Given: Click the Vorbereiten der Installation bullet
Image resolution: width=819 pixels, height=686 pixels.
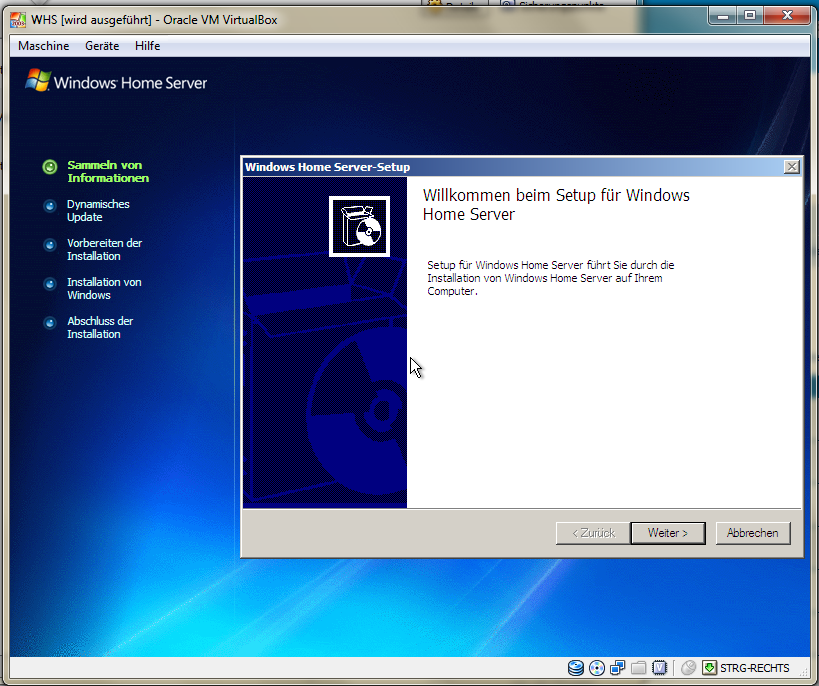Looking at the screenshot, I should [x=50, y=245].
